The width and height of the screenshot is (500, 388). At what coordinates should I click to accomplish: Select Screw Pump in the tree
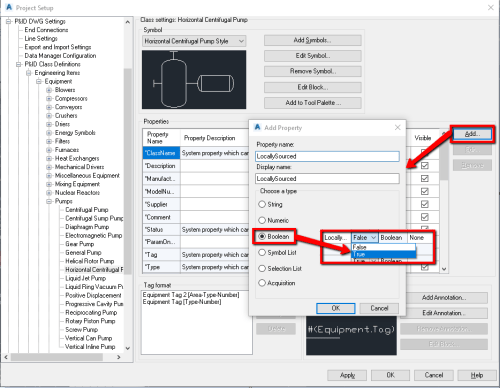(81, 330)
